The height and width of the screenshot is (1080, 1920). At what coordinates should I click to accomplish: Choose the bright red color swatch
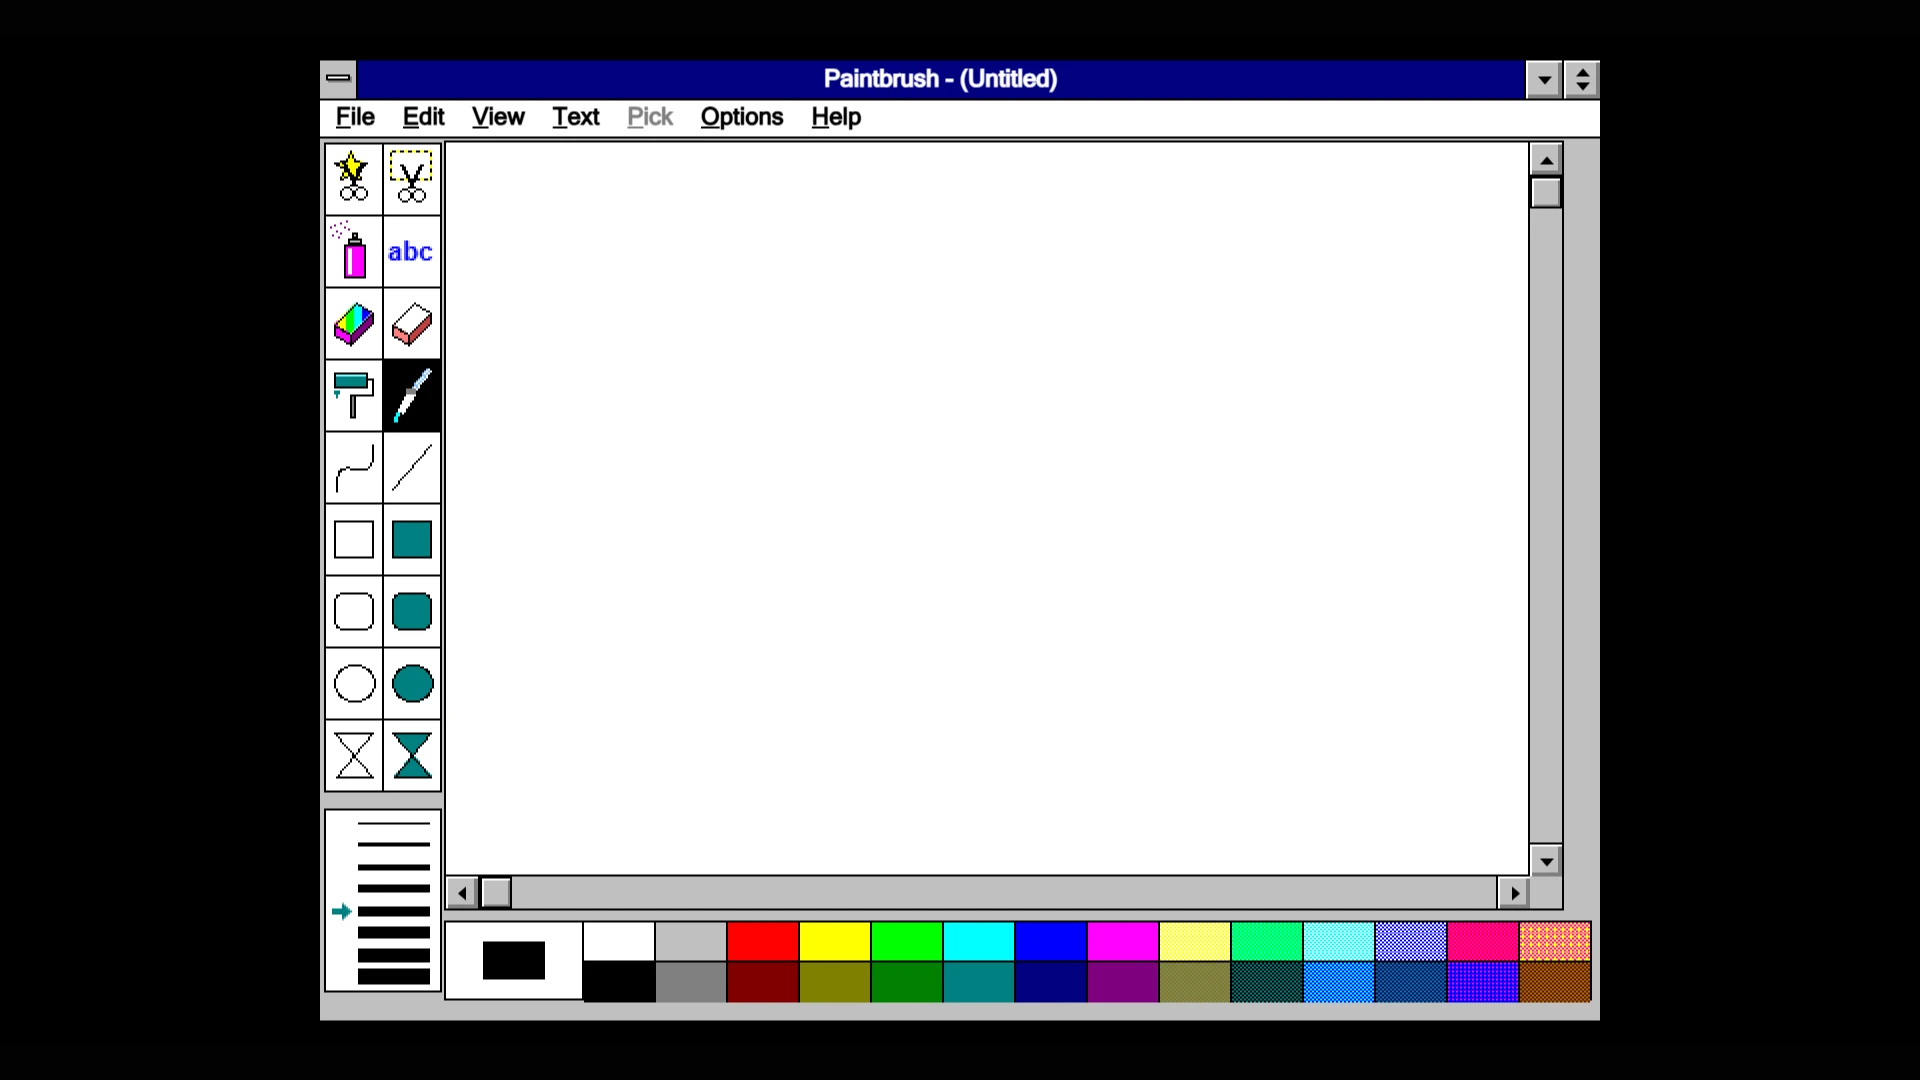(763, 942)
